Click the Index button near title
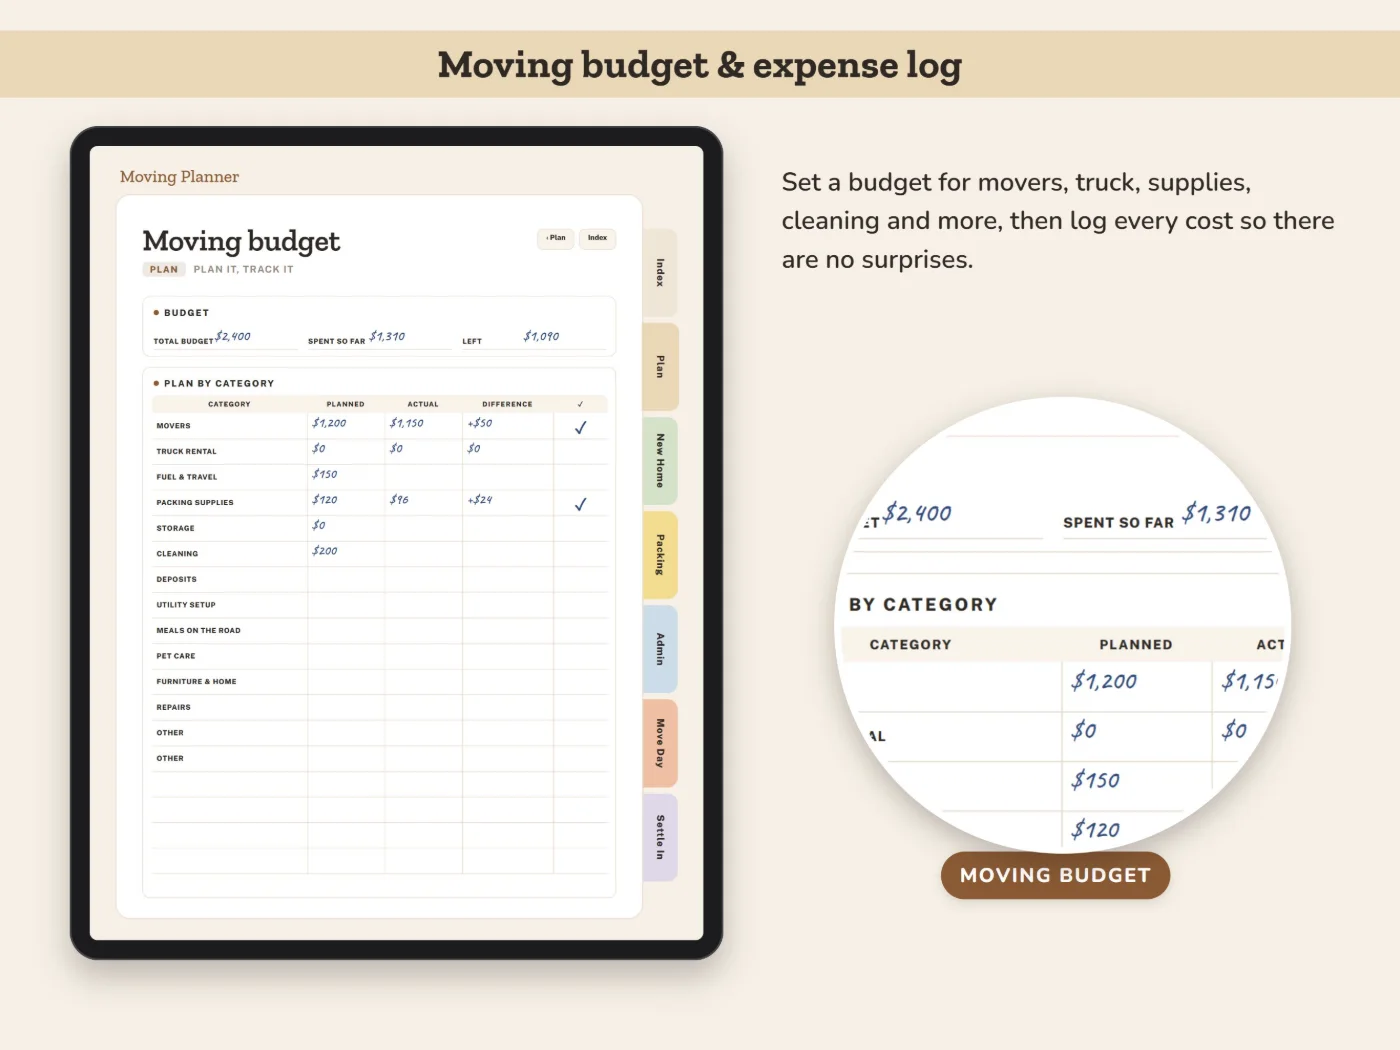1400x1050 pixels. (597, 238)
